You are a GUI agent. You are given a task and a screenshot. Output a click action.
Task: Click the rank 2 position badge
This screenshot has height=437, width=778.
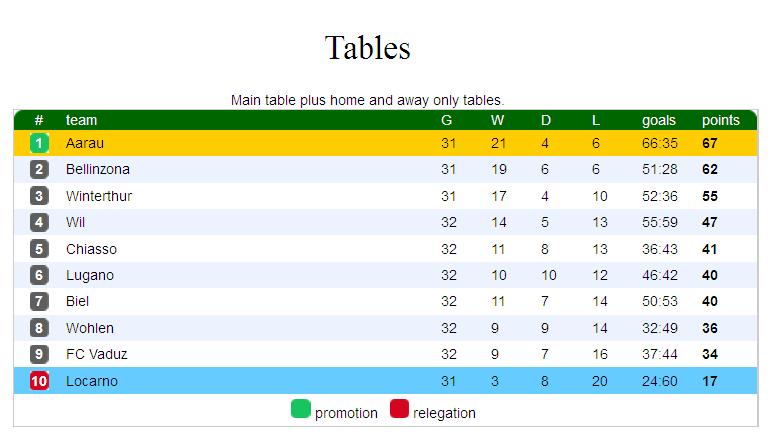point(39,170)
